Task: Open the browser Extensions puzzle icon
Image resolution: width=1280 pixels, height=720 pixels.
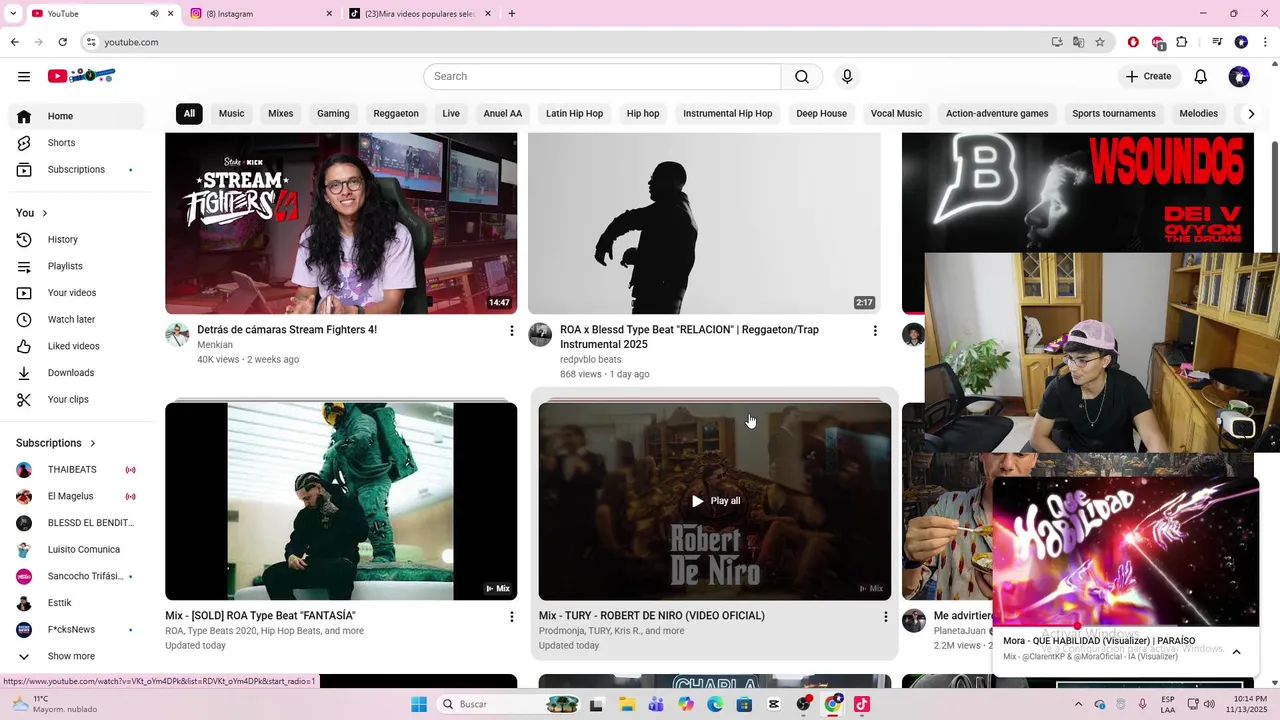Action: click(1182, 42)
